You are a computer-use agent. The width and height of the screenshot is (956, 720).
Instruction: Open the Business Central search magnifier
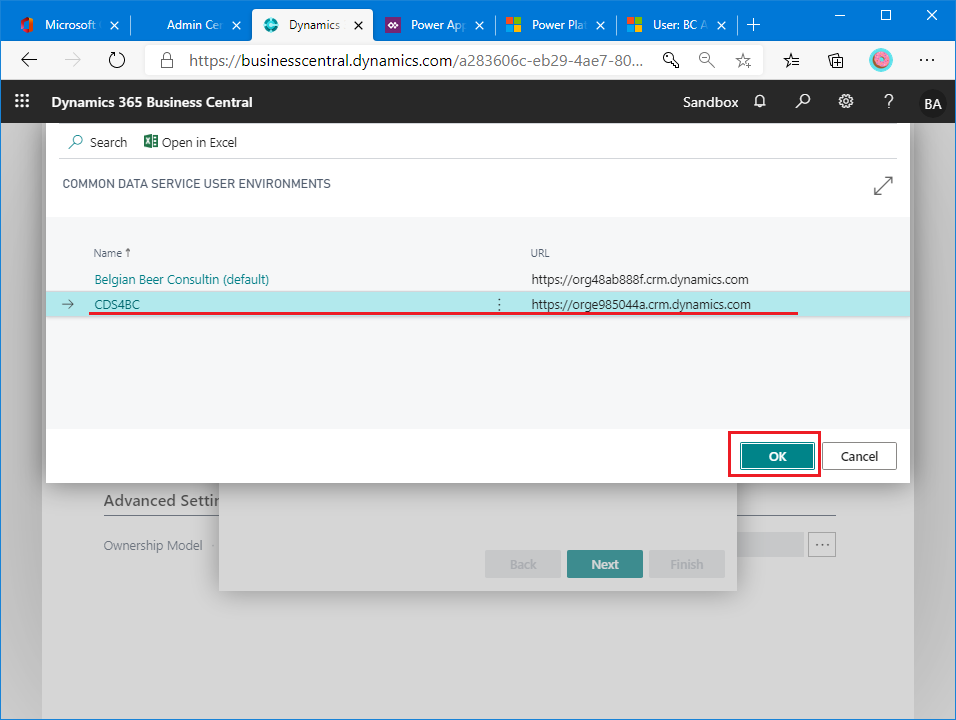coord(803,101)
